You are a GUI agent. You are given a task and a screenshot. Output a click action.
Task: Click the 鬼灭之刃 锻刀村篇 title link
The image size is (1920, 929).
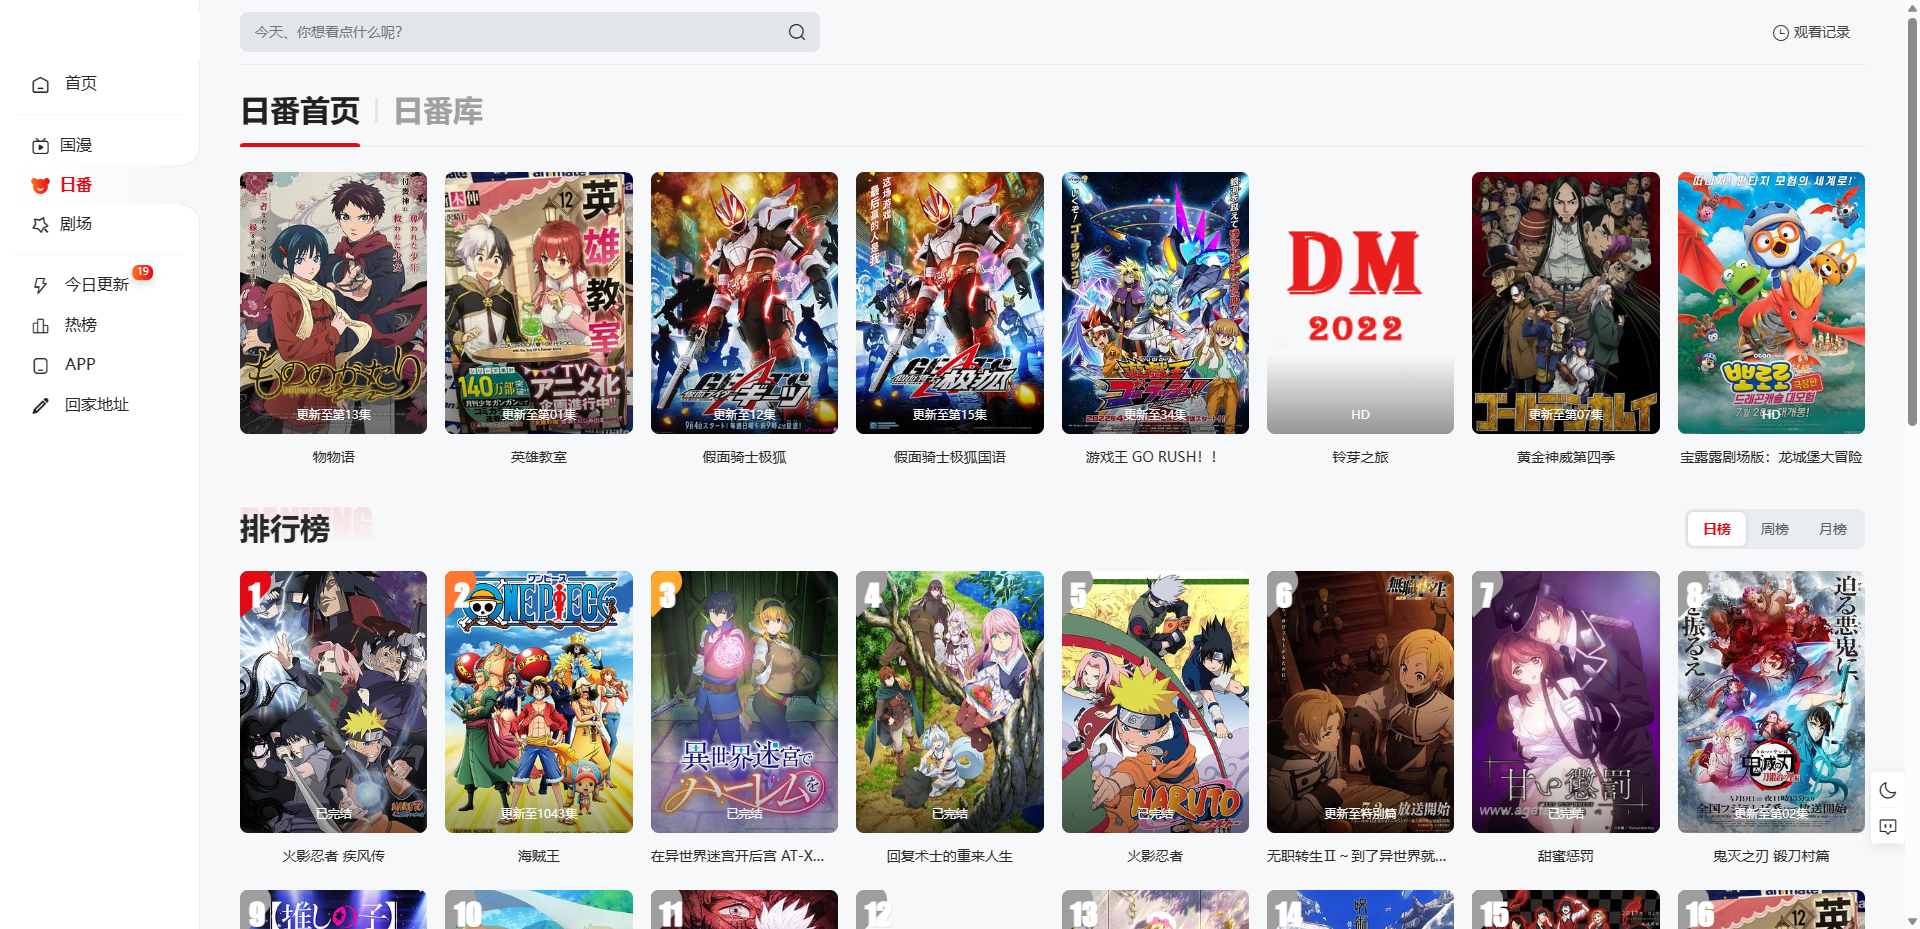coord(1771,856)
